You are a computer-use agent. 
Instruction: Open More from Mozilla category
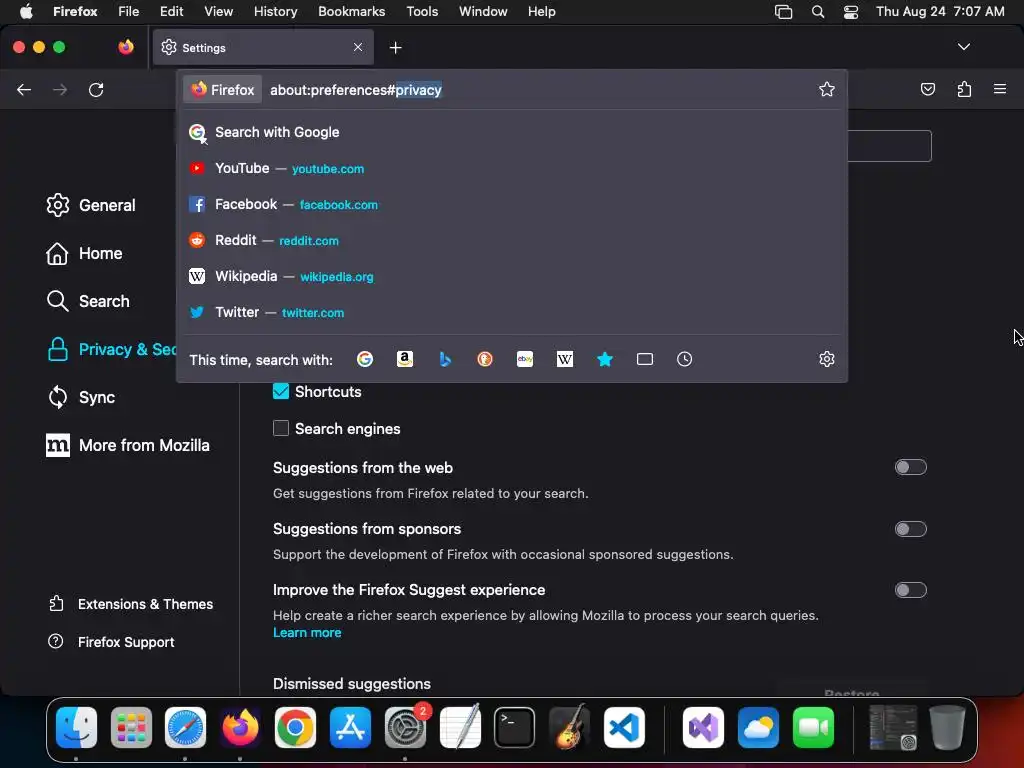pyautogui.click(x=128, y=445)
